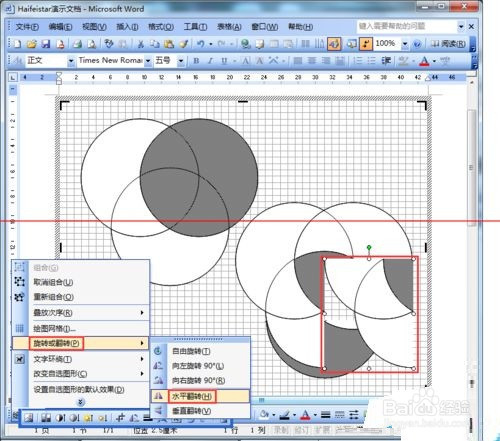
Task: Toggle numbered list formatting
Action: click(x=357, y=61)
